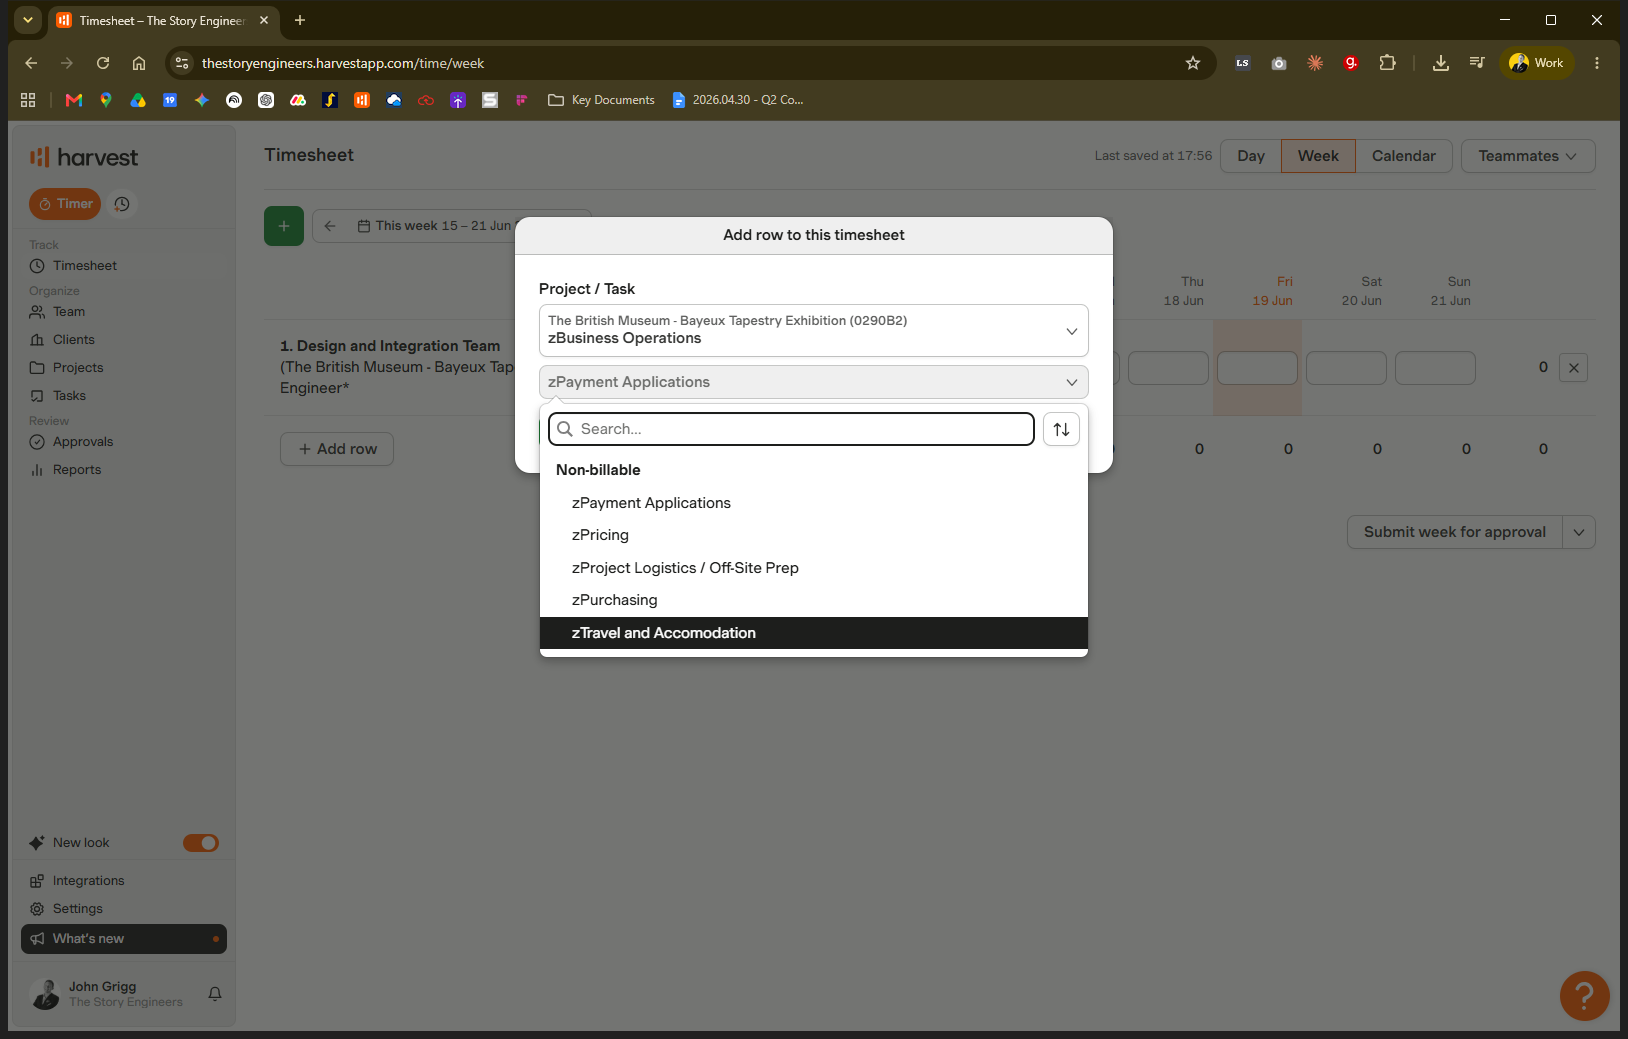Viewport: 1628px width, 1039px height.
Task: Open the Gmail bookmark icon
Action: [x=74, y=100]
